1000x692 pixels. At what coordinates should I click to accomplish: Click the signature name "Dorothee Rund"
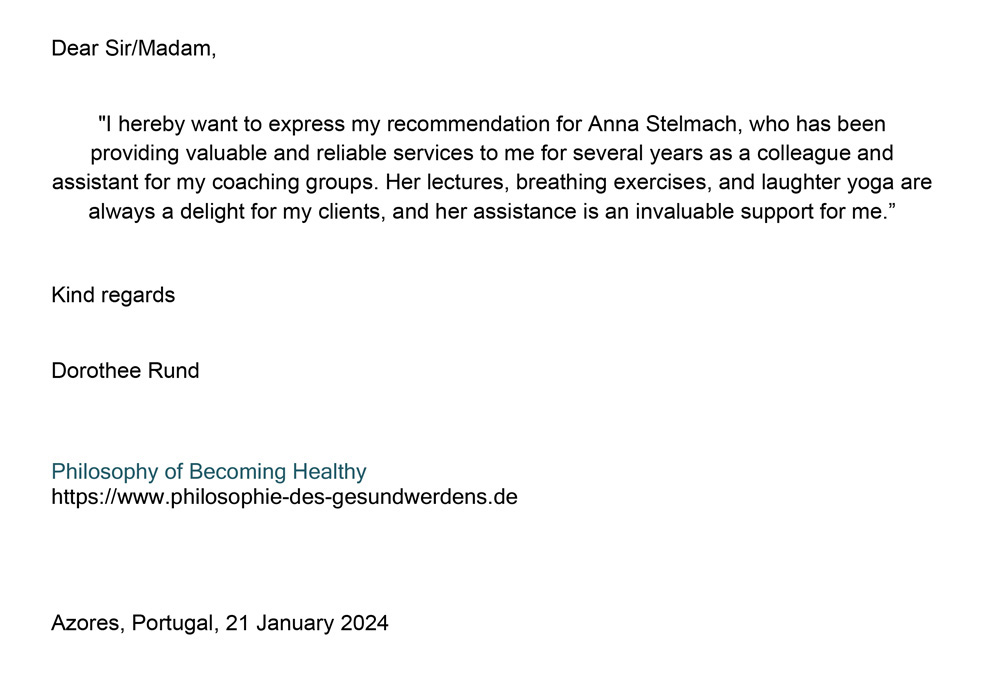coord(125,371)
